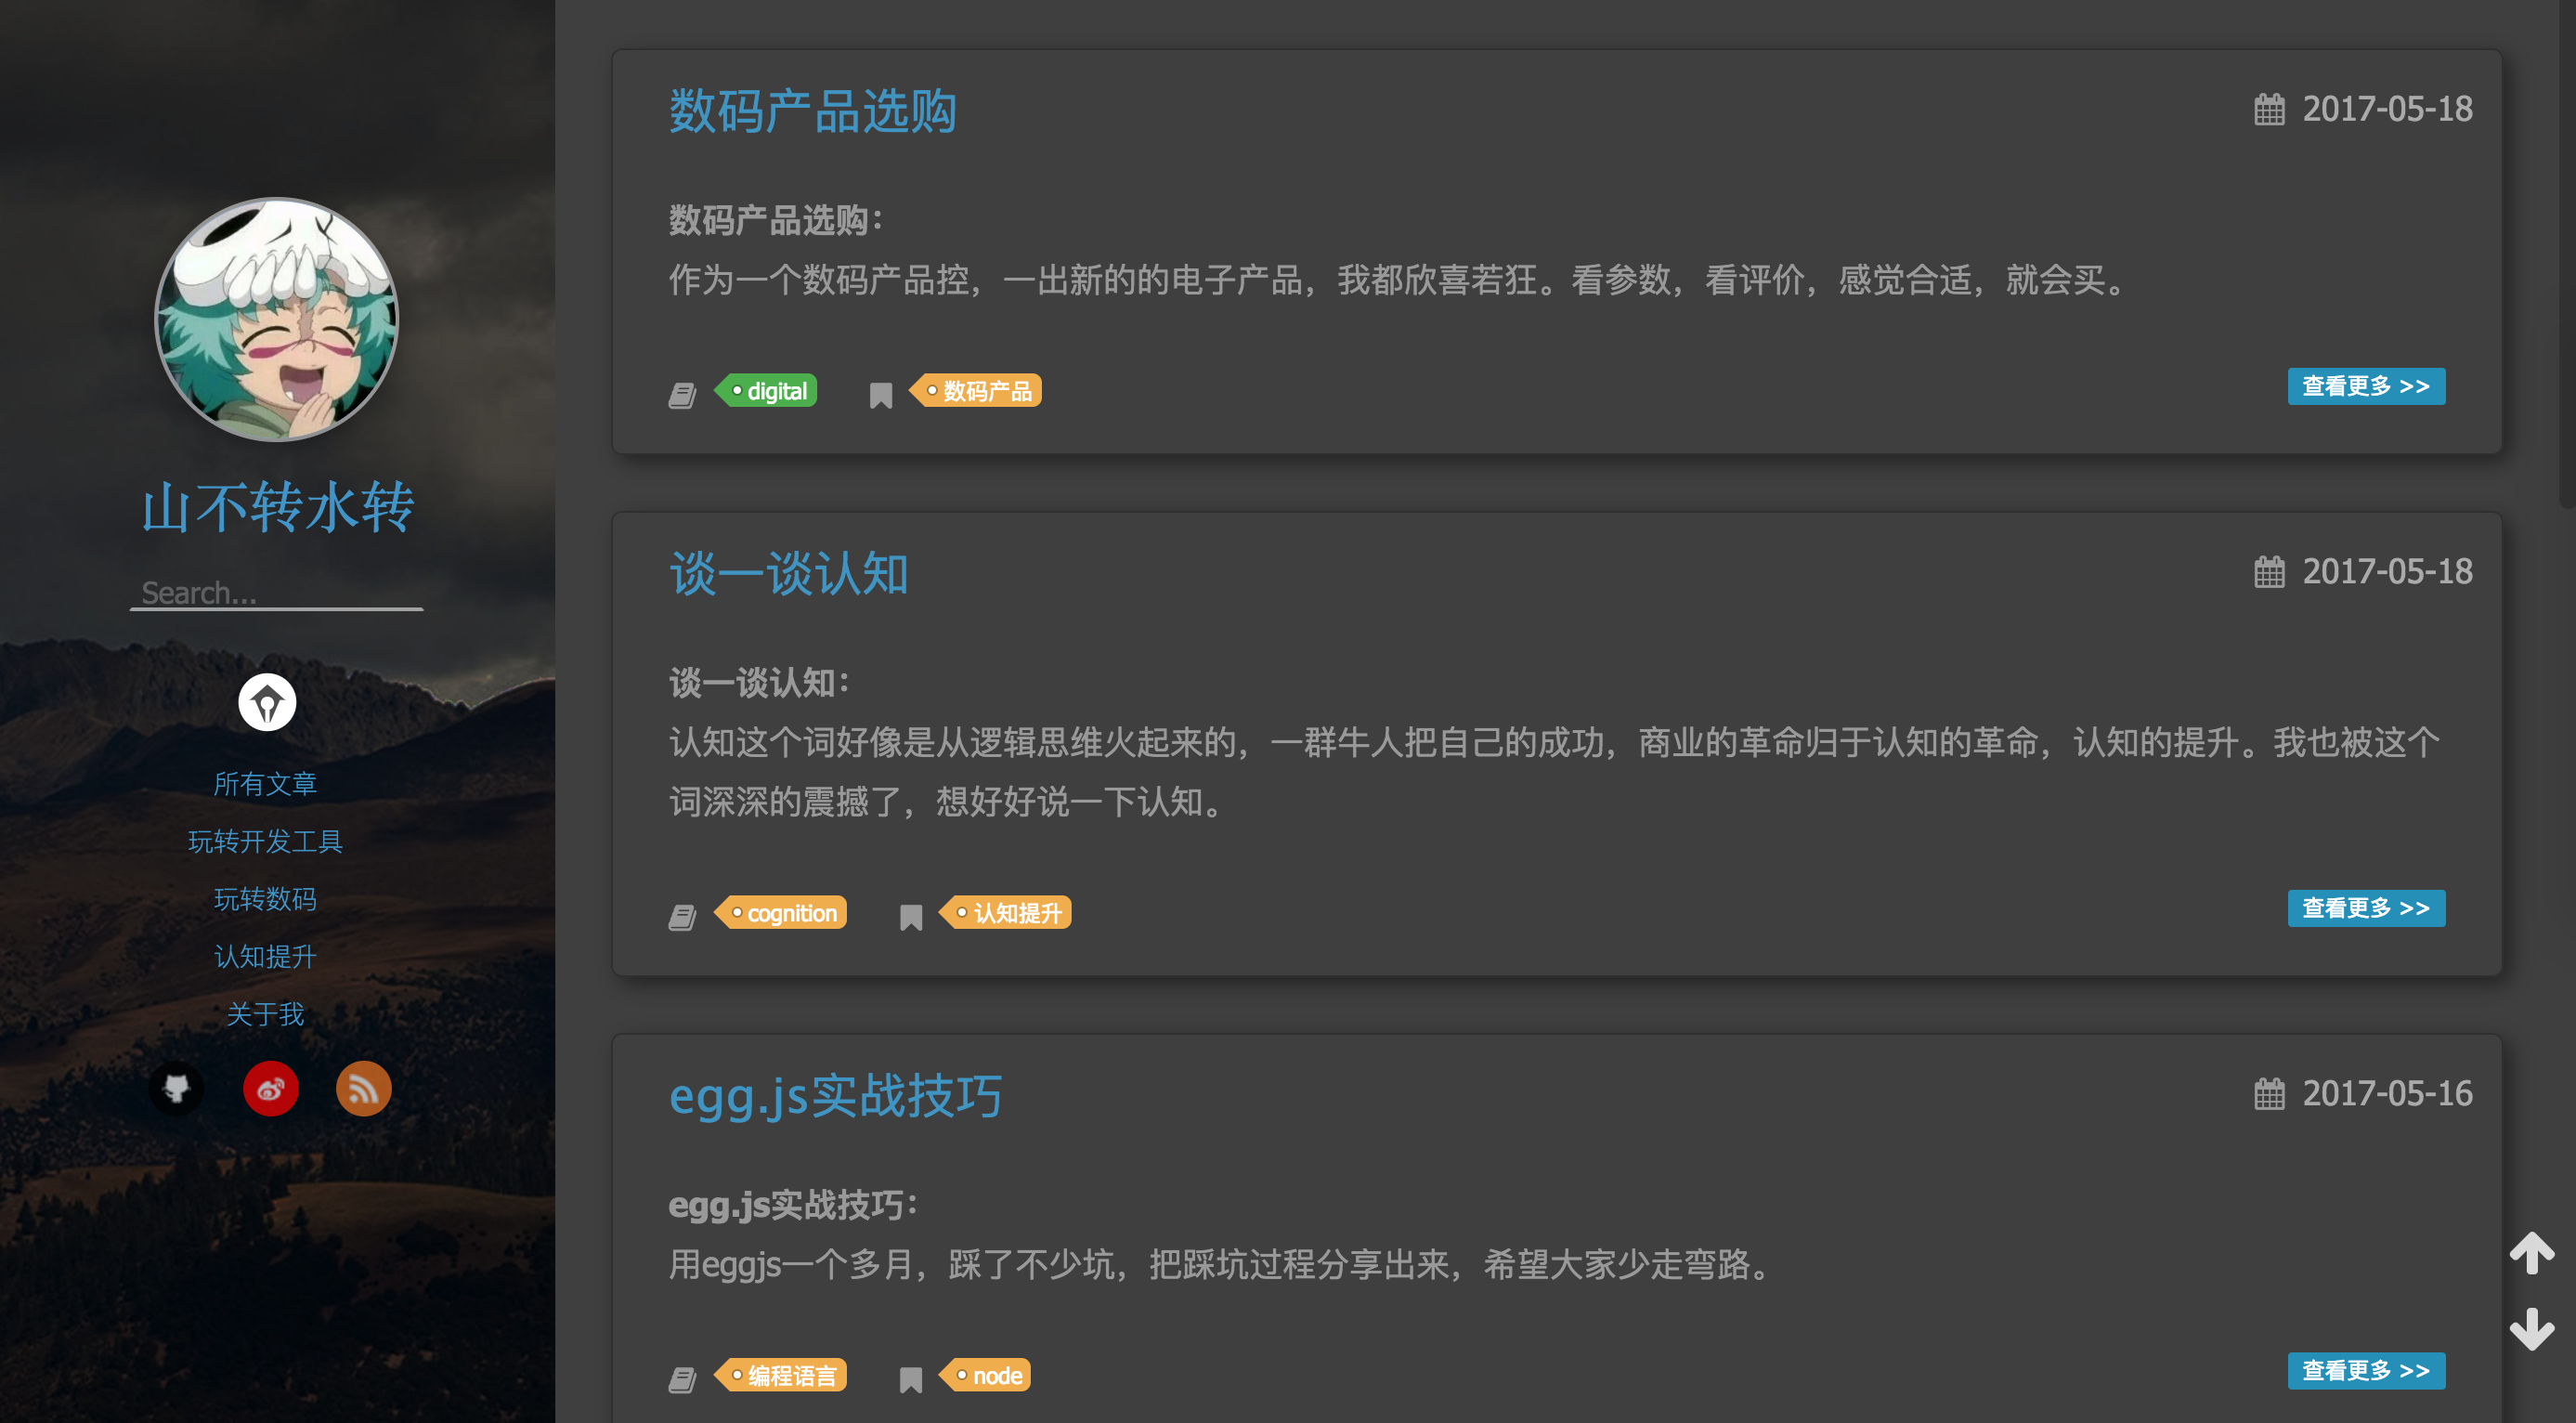Go to 玩转开发工具 in the sidebar

pos(265,841)
